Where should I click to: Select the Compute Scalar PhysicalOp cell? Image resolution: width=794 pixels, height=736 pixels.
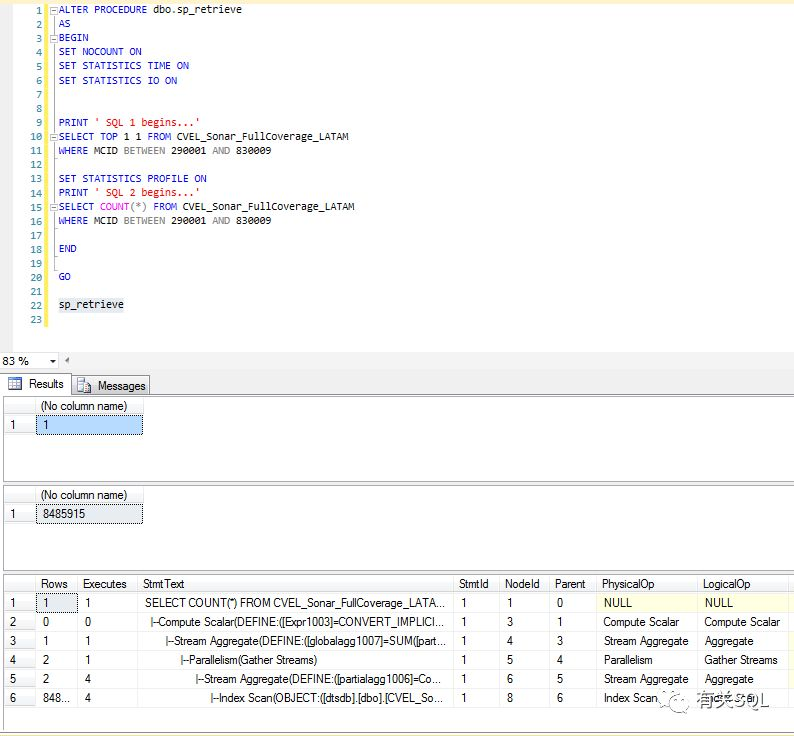click(647, 622)
